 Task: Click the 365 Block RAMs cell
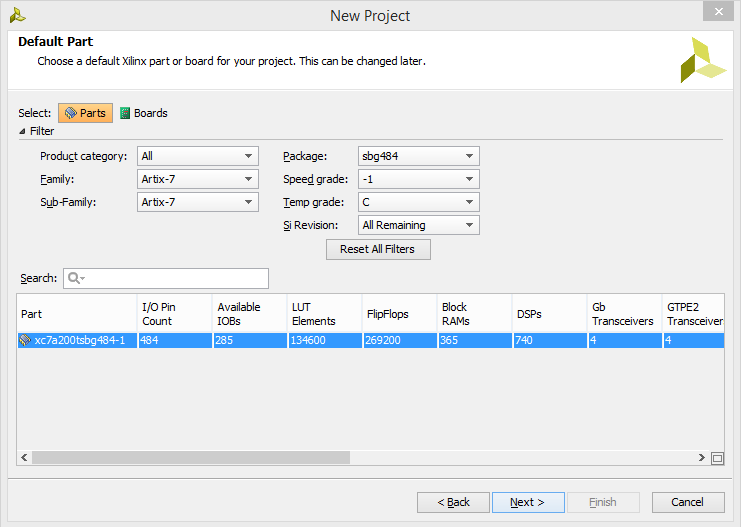click(475, 340)
